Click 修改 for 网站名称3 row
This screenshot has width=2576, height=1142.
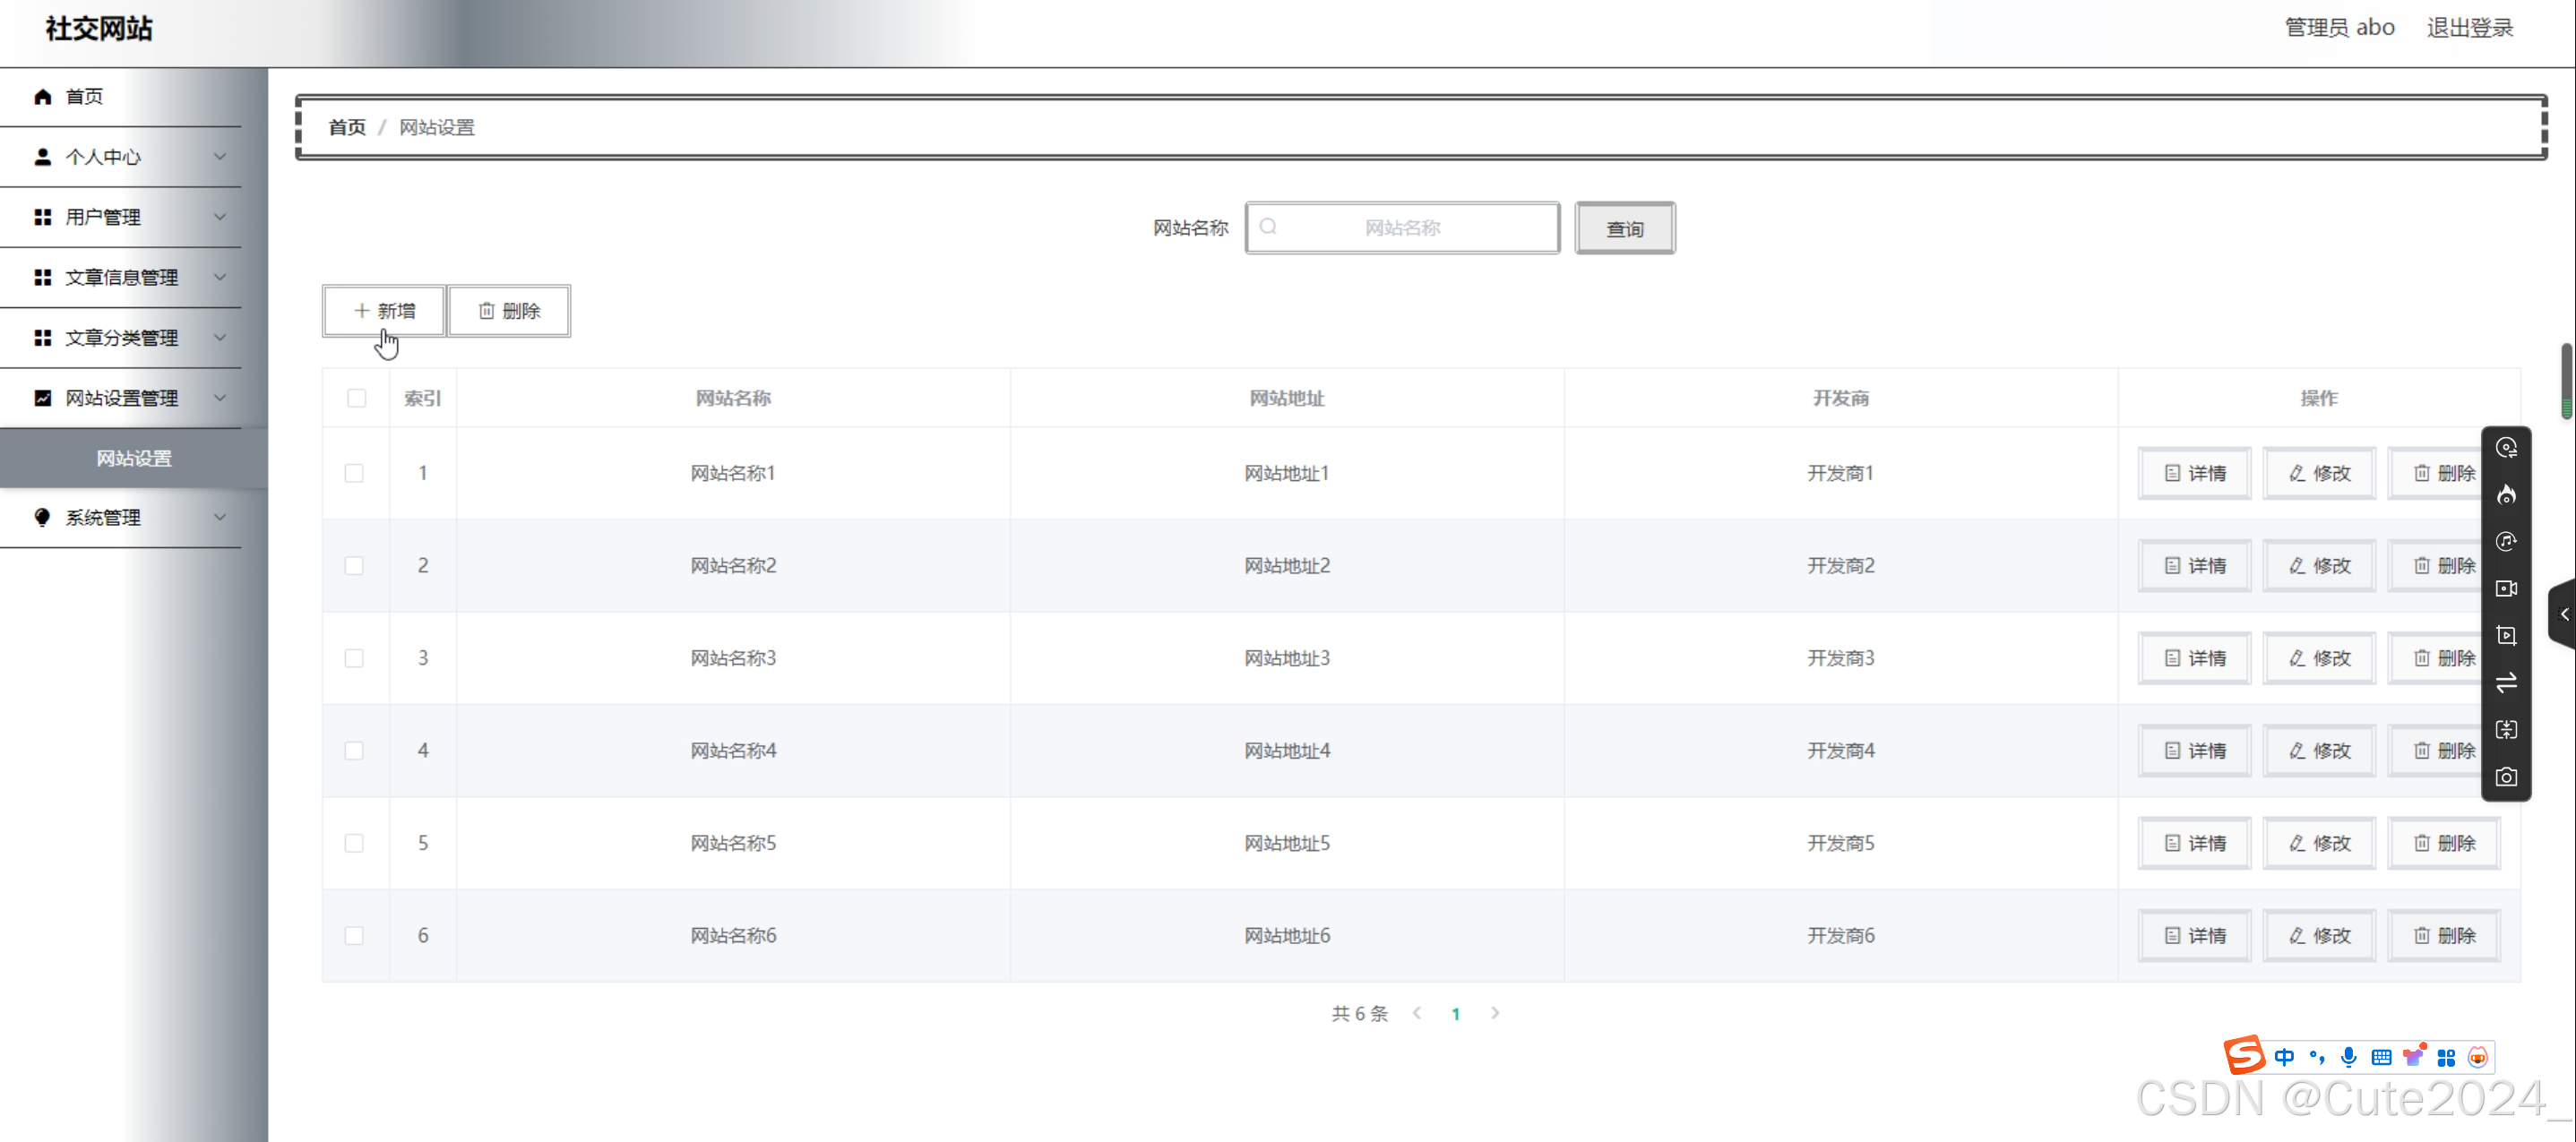click(x=2318, y=658)
